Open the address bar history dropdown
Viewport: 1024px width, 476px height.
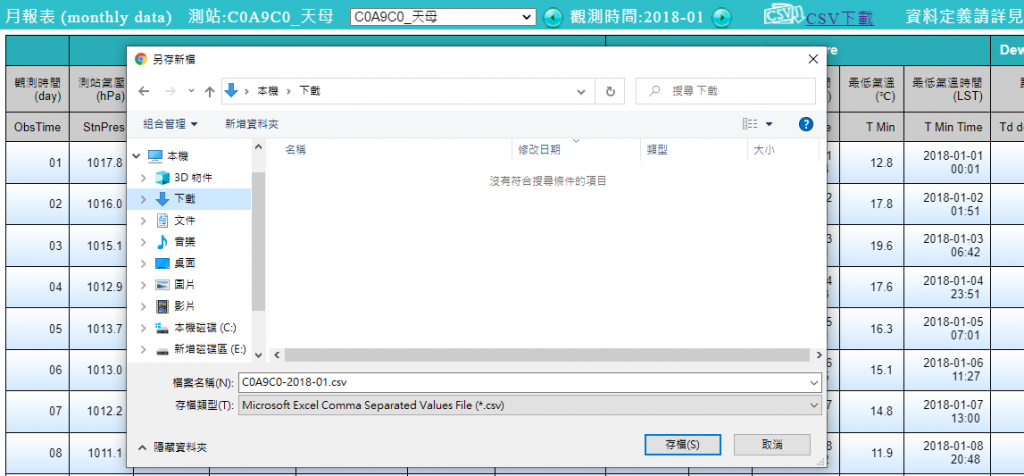(581, 91)
